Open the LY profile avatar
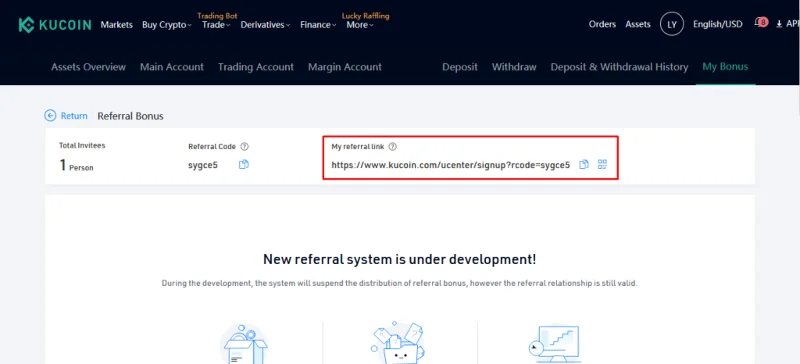 pyautogui.click(x=671, y=24)
